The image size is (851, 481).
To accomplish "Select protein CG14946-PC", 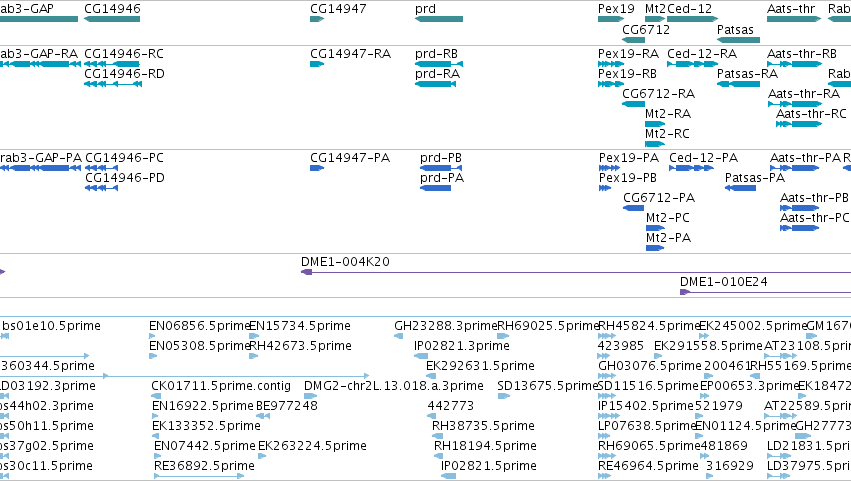I will pyautogui.click(x=101, y=168).
